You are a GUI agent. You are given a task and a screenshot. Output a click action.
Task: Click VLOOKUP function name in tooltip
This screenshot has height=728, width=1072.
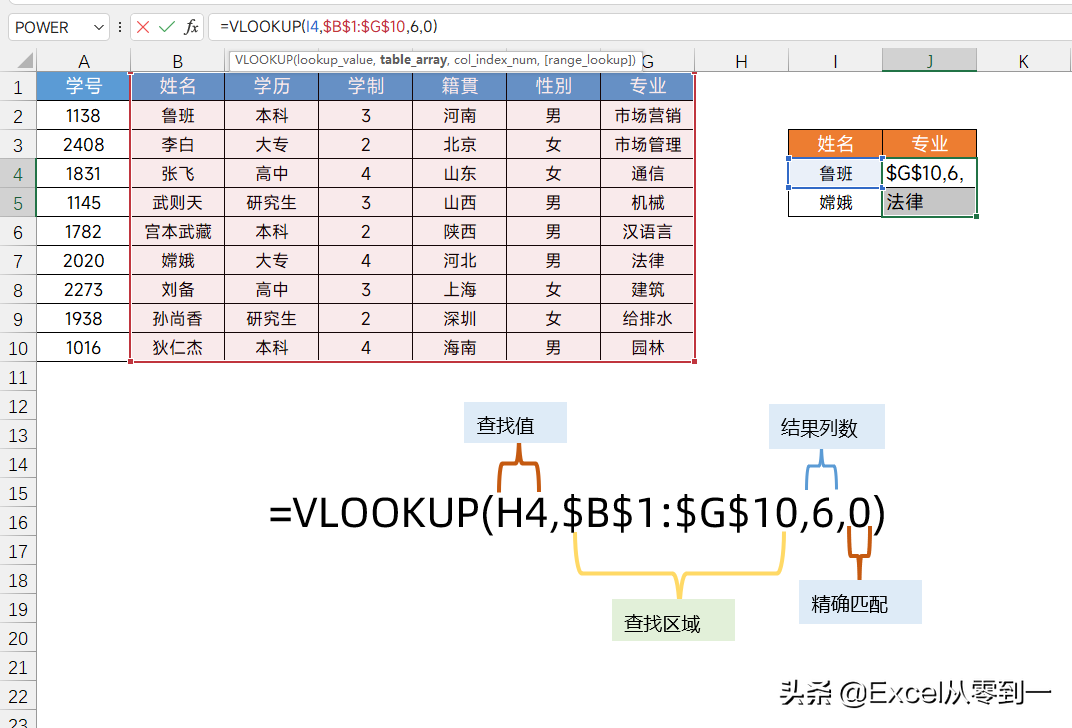(x=263, y=60)
